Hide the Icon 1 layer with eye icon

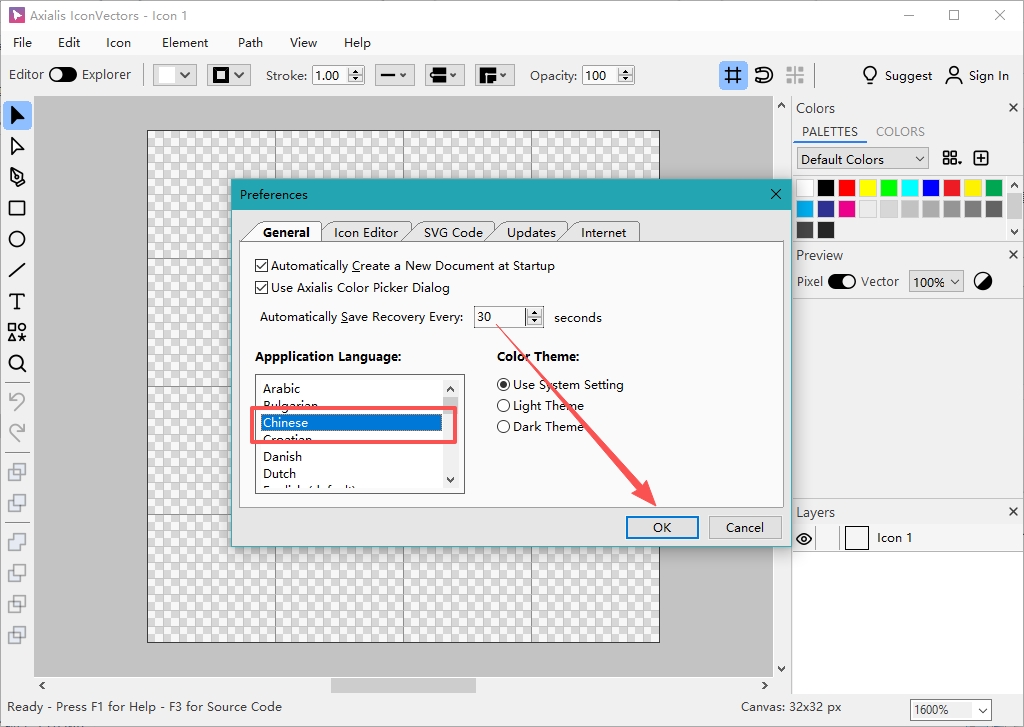click(804, 538)
